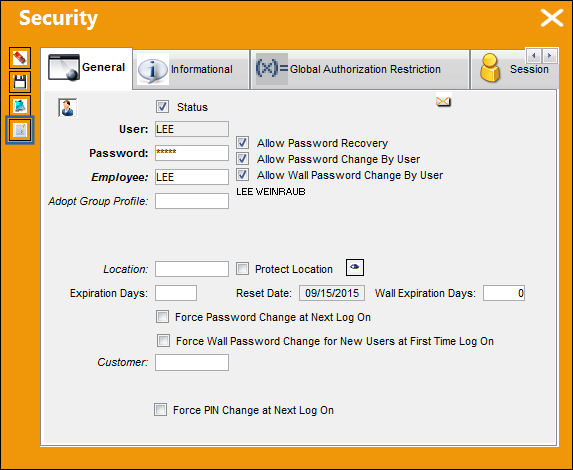This screenshot has width=573, height=470.
Task: Uncheck Allow Password Recovery
Action: (x=242, y=143)
